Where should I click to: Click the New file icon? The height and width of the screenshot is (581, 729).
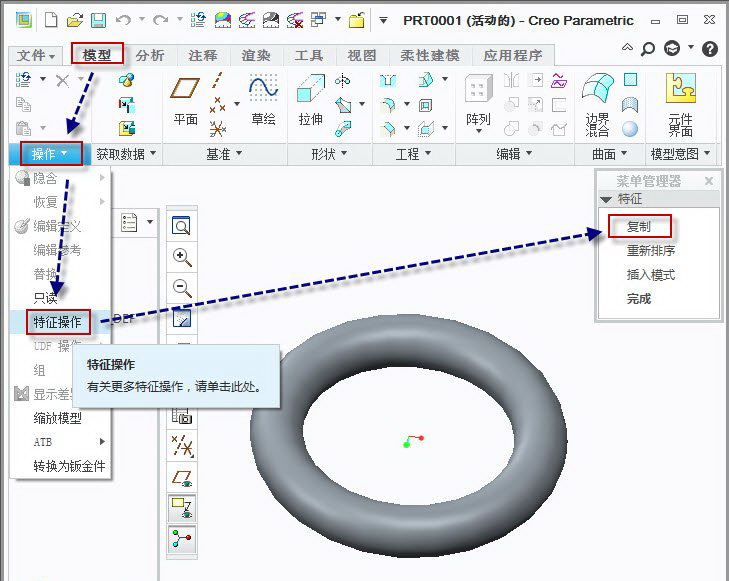(x=51, y=20)
